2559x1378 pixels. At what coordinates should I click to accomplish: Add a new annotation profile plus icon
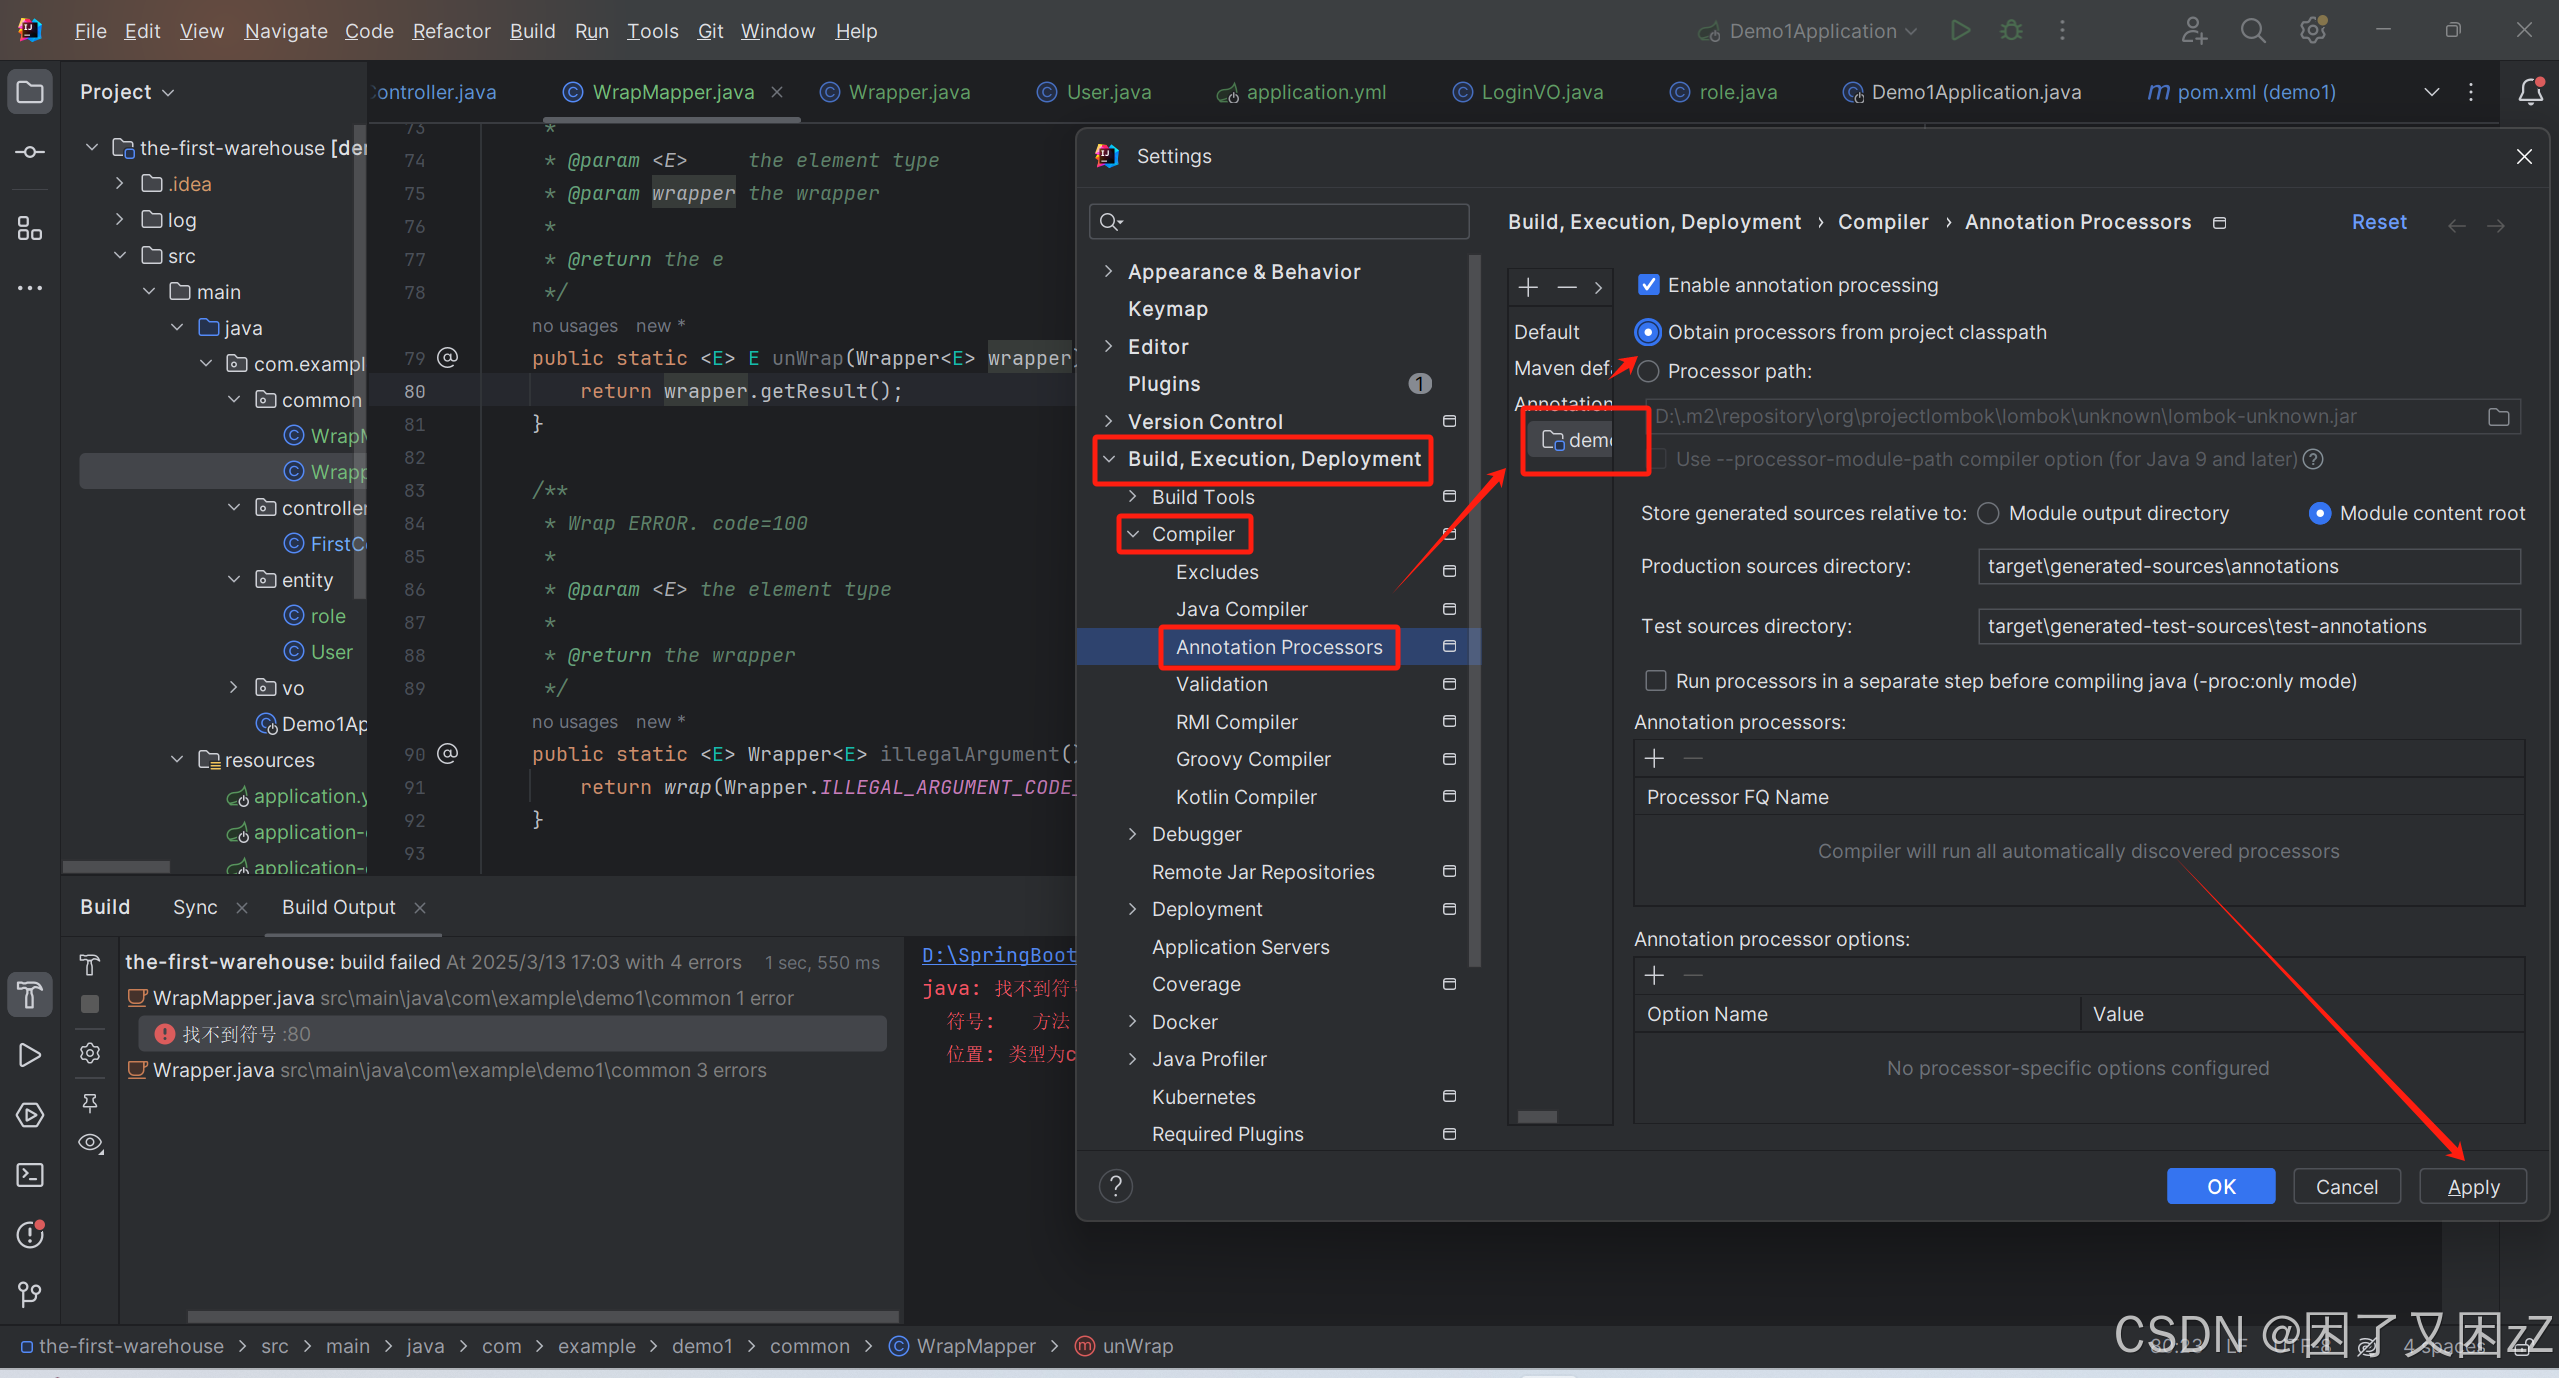1528,288
